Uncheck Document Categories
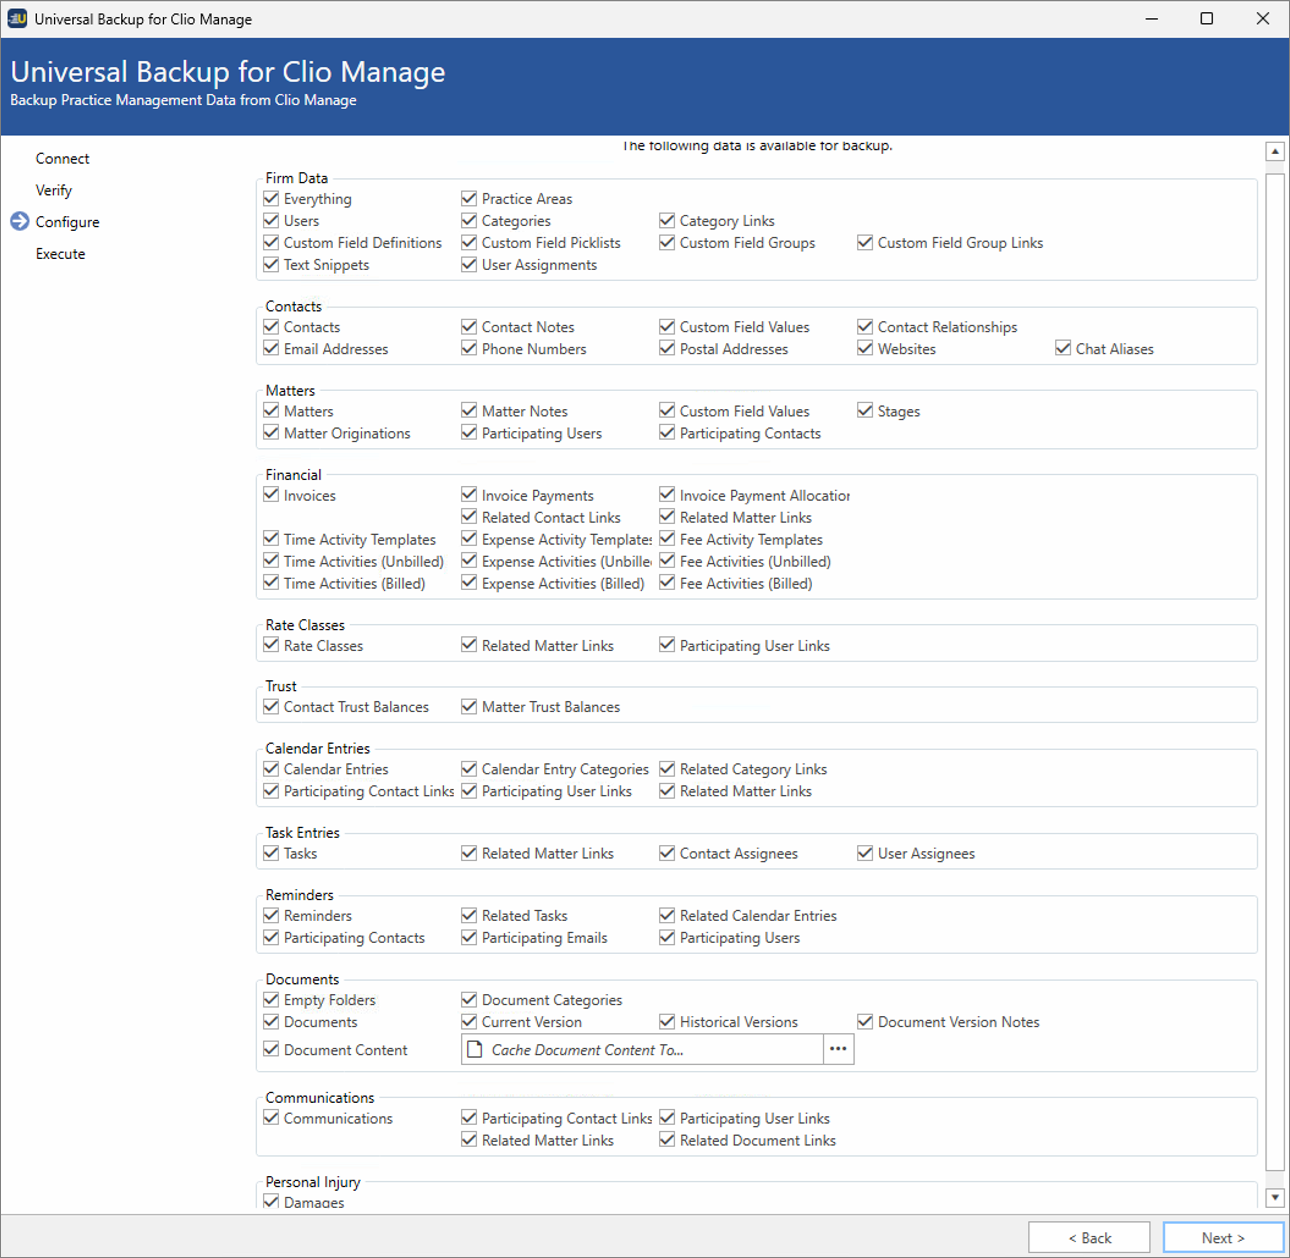Screen dimensions: 1290x1258 469,999
